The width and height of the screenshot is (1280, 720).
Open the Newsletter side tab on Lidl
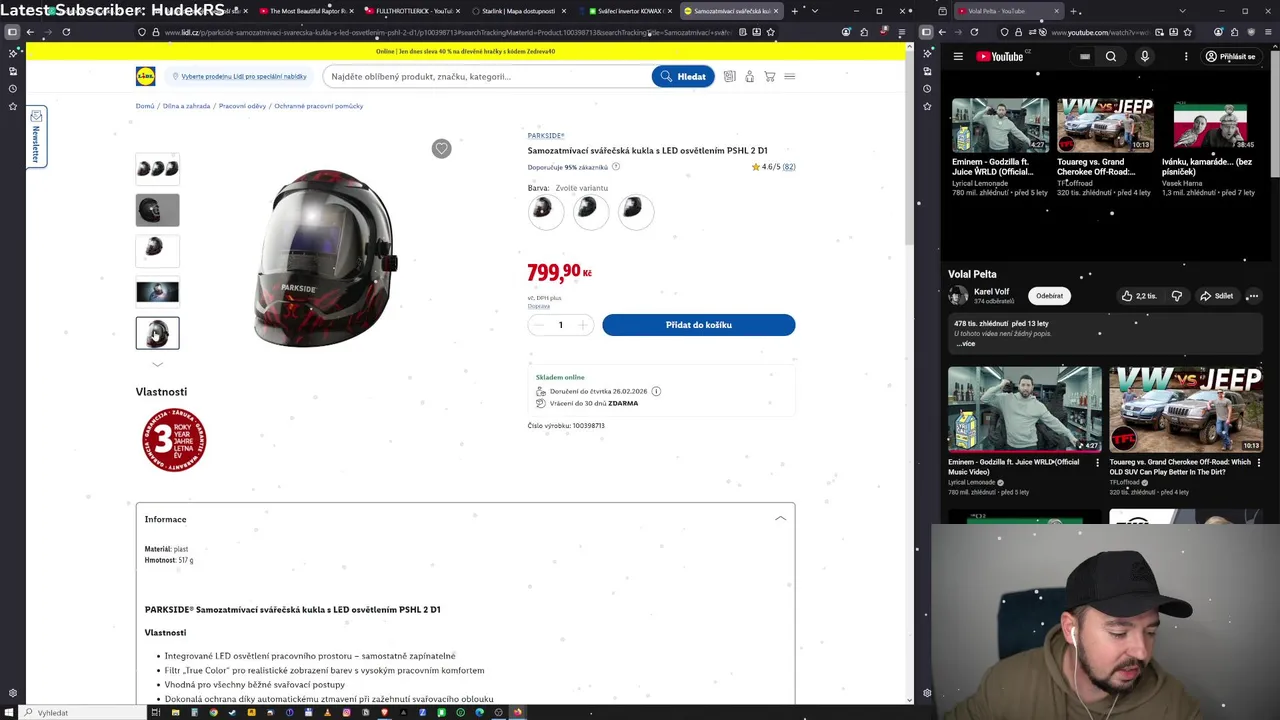[36, 137]
